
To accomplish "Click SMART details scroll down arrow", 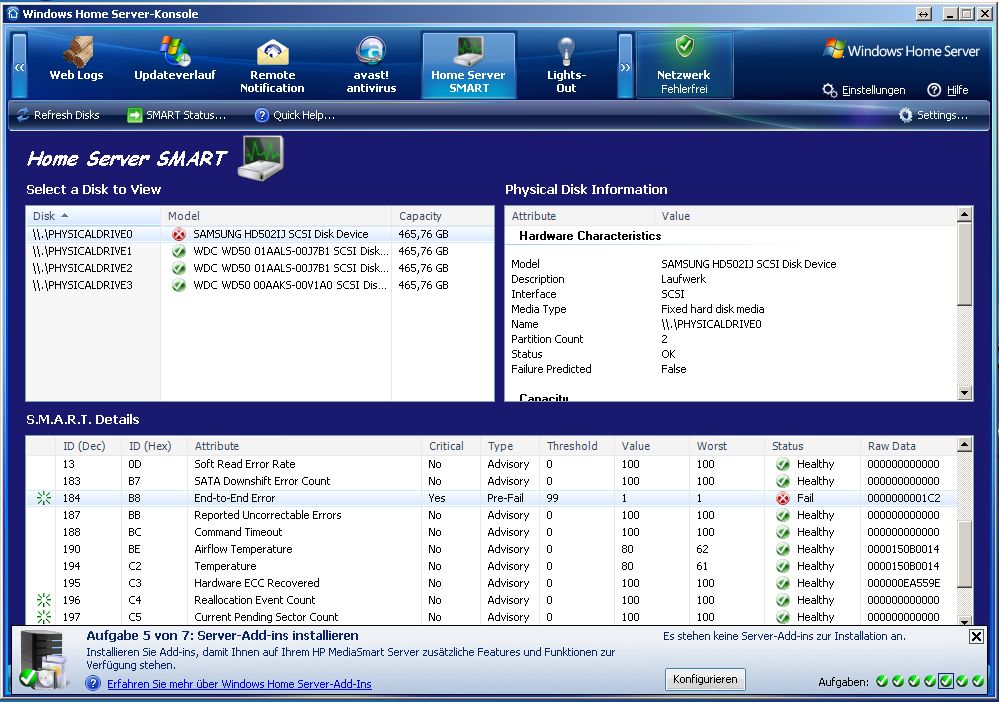I will [965, 621].
